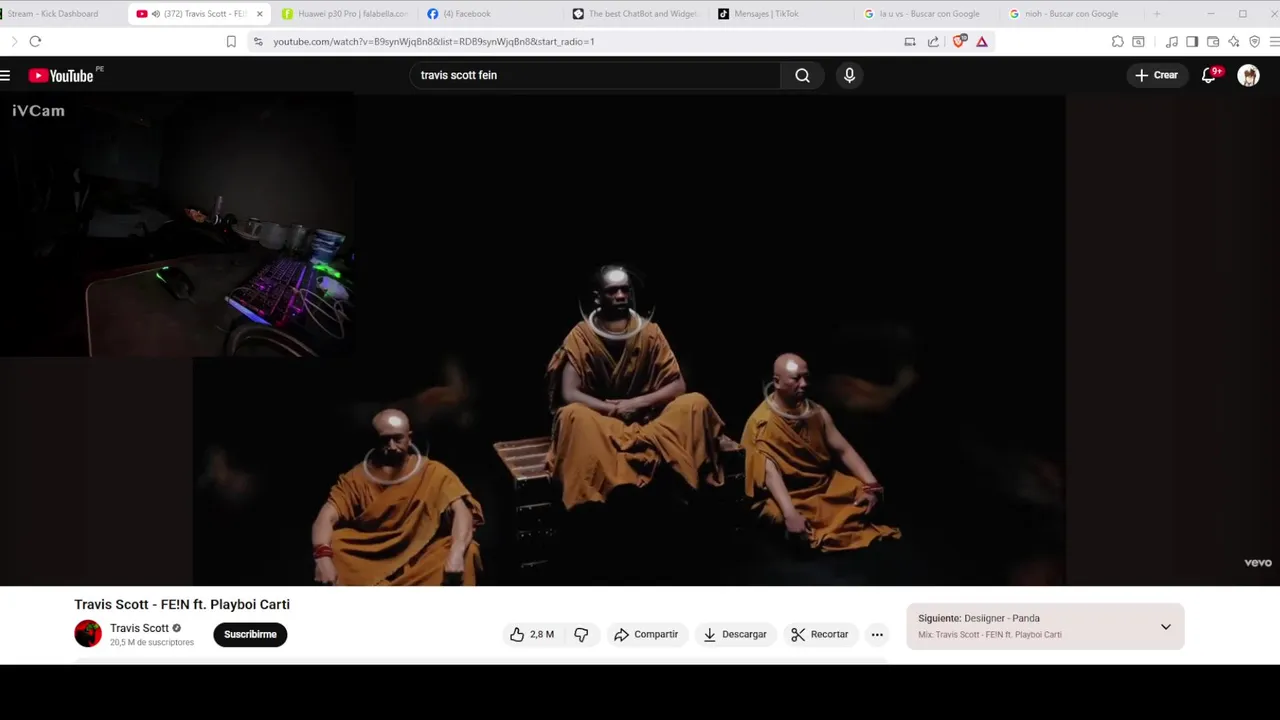Image resolution: width=1280 pixels, height=720 pixels.
Task: Open the browser main menu
Action: (1274, 41)
